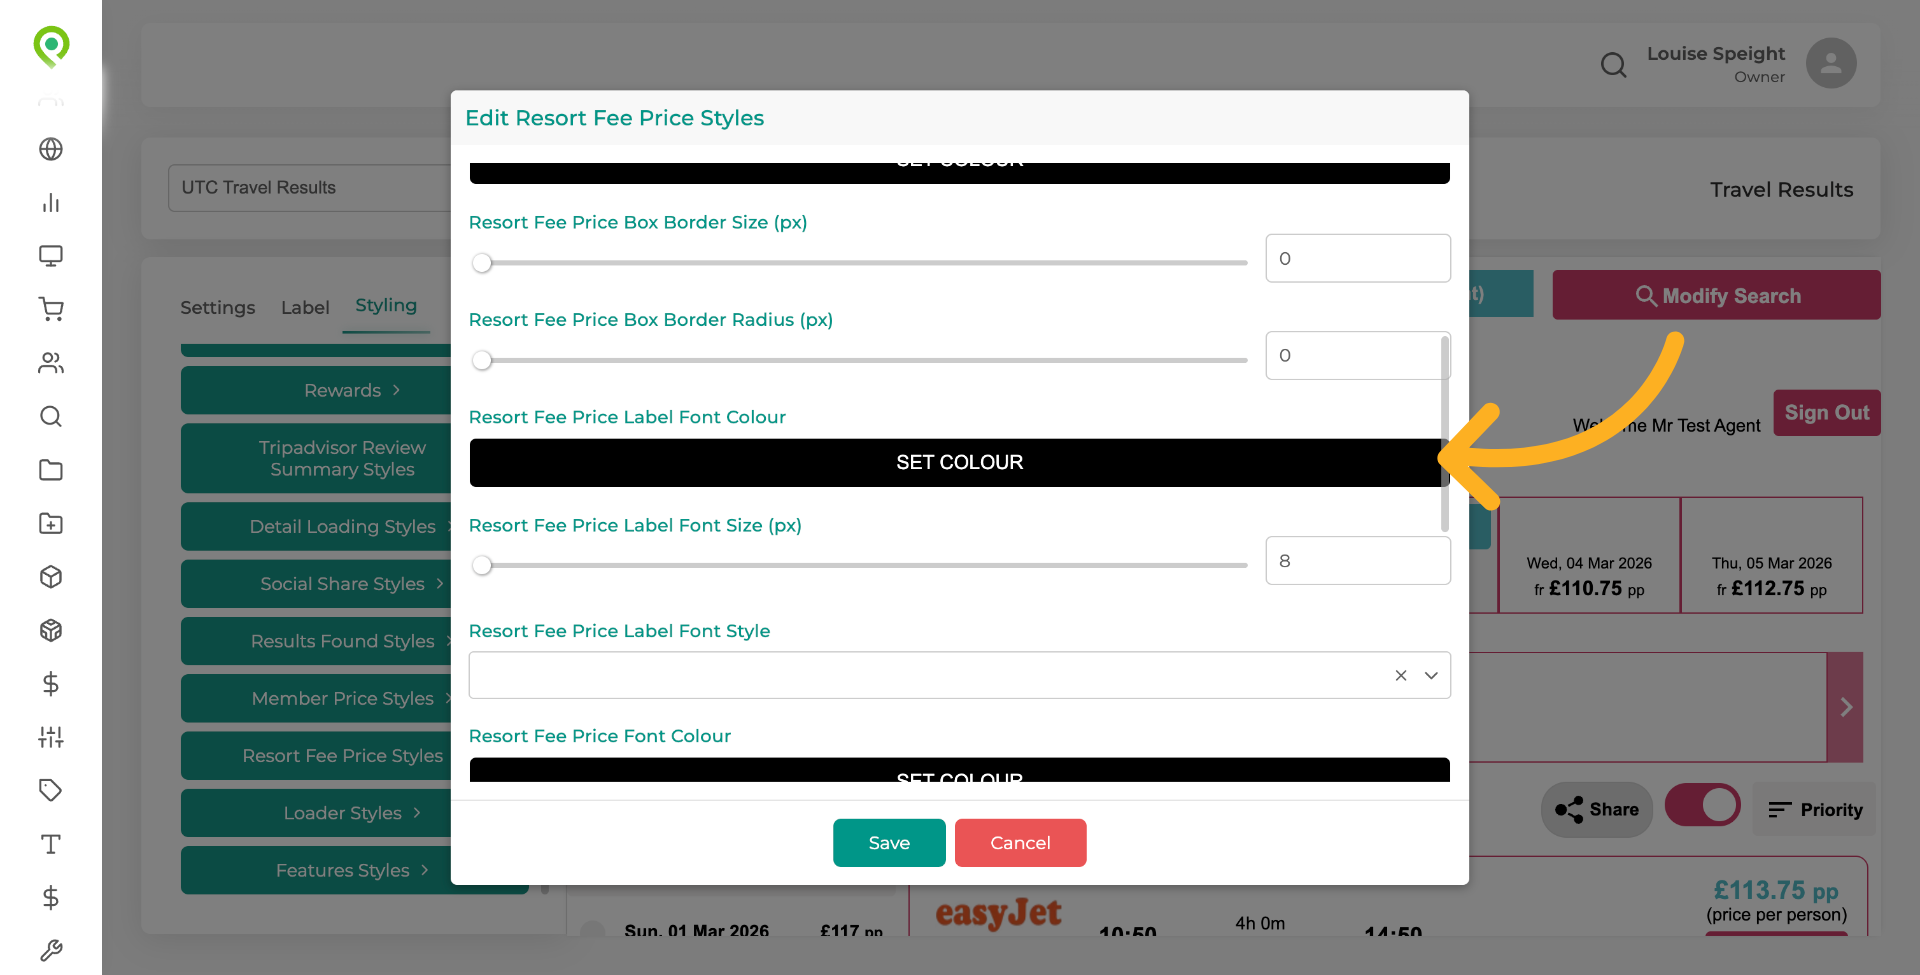Focus the Border Radius value field

(1357, 355)
